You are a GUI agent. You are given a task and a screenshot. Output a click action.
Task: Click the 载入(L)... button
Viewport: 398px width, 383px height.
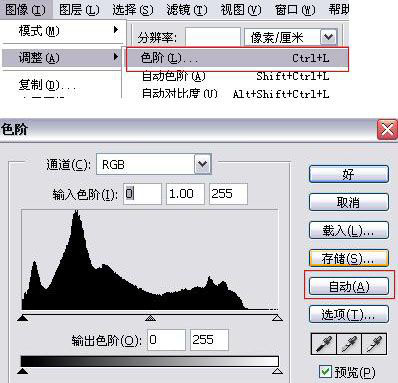pyautogui.click(x=349, y=230)
